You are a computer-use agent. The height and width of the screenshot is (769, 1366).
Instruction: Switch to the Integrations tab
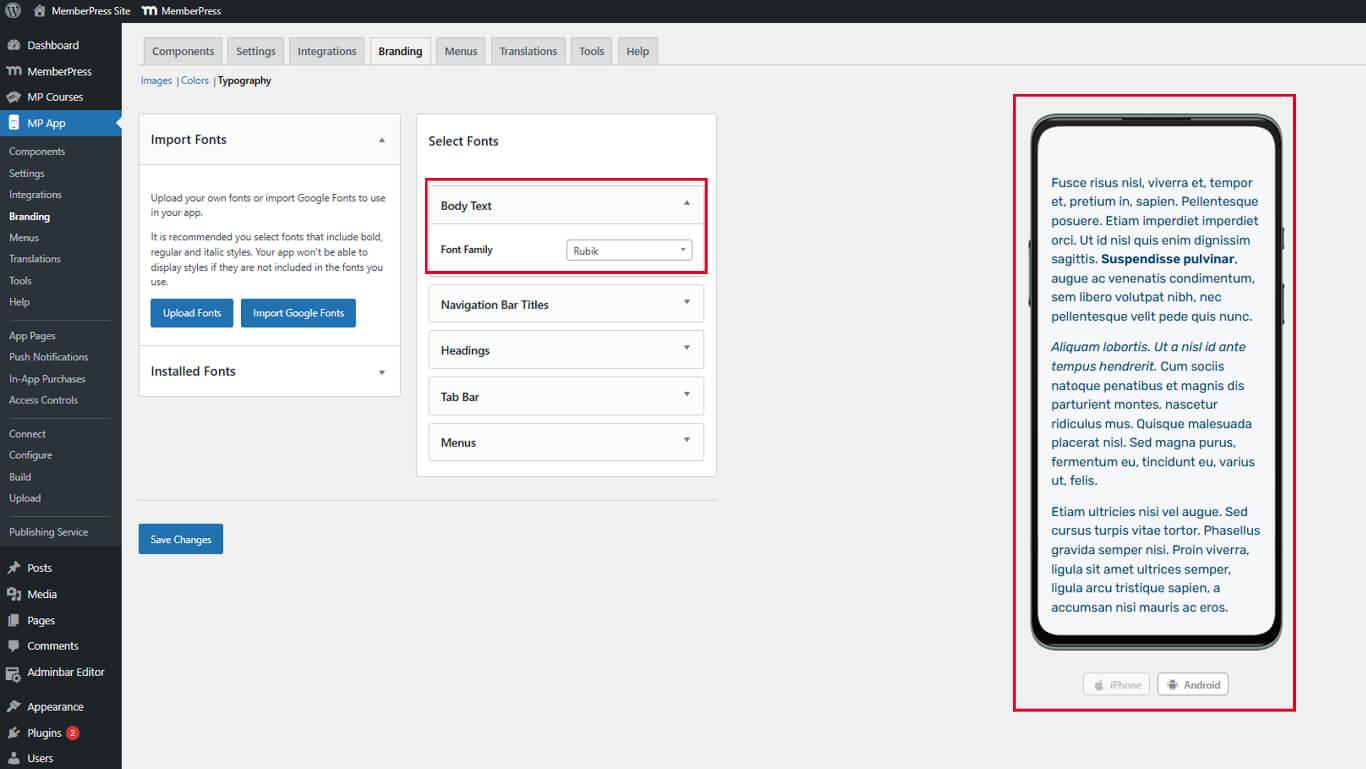(326, 51)
